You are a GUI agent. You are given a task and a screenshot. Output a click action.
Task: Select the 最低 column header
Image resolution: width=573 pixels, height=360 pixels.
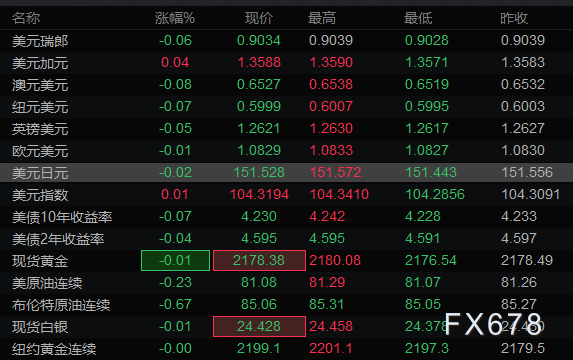418,18
